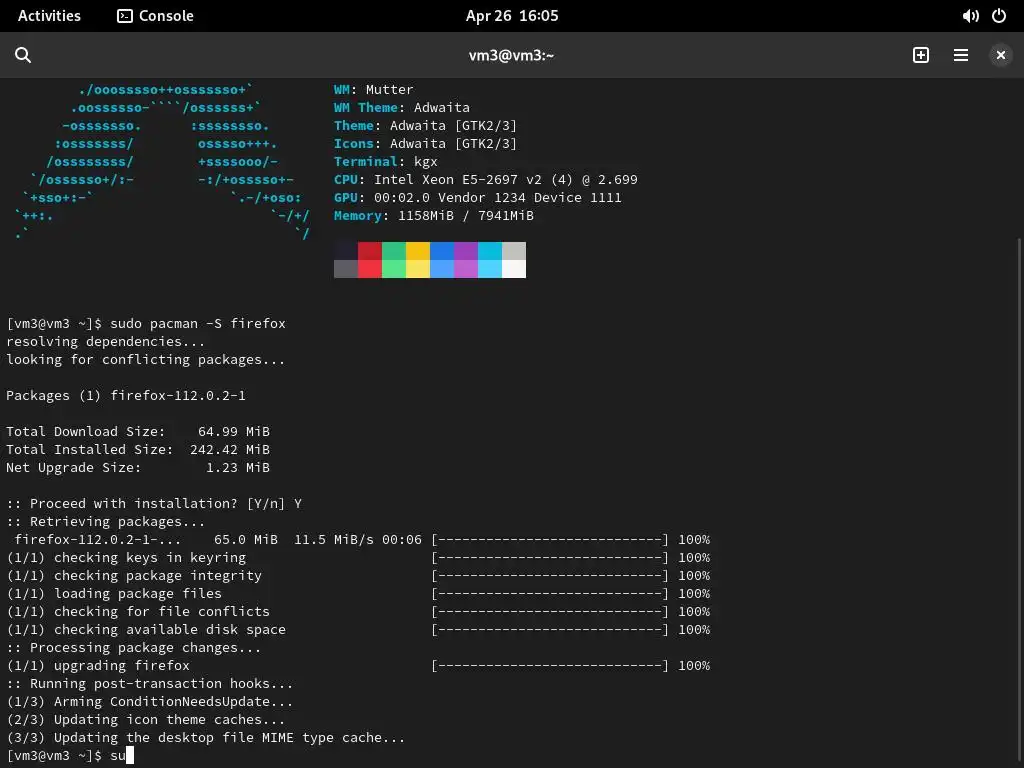The height and width of the screenshot is (768, 1024).
Task: Click 'looking for conflicting packages...' line
Action: 146,359
